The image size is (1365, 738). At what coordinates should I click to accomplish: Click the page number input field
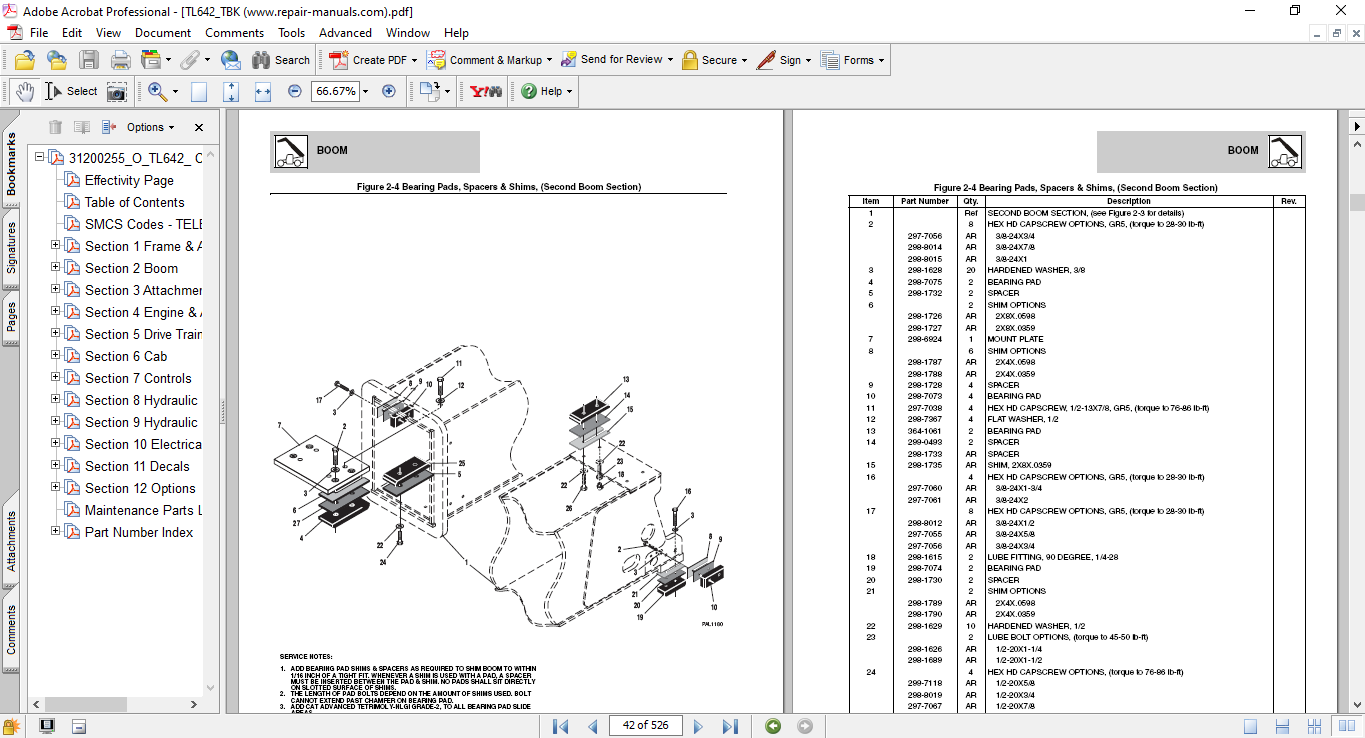coord(645,726)
